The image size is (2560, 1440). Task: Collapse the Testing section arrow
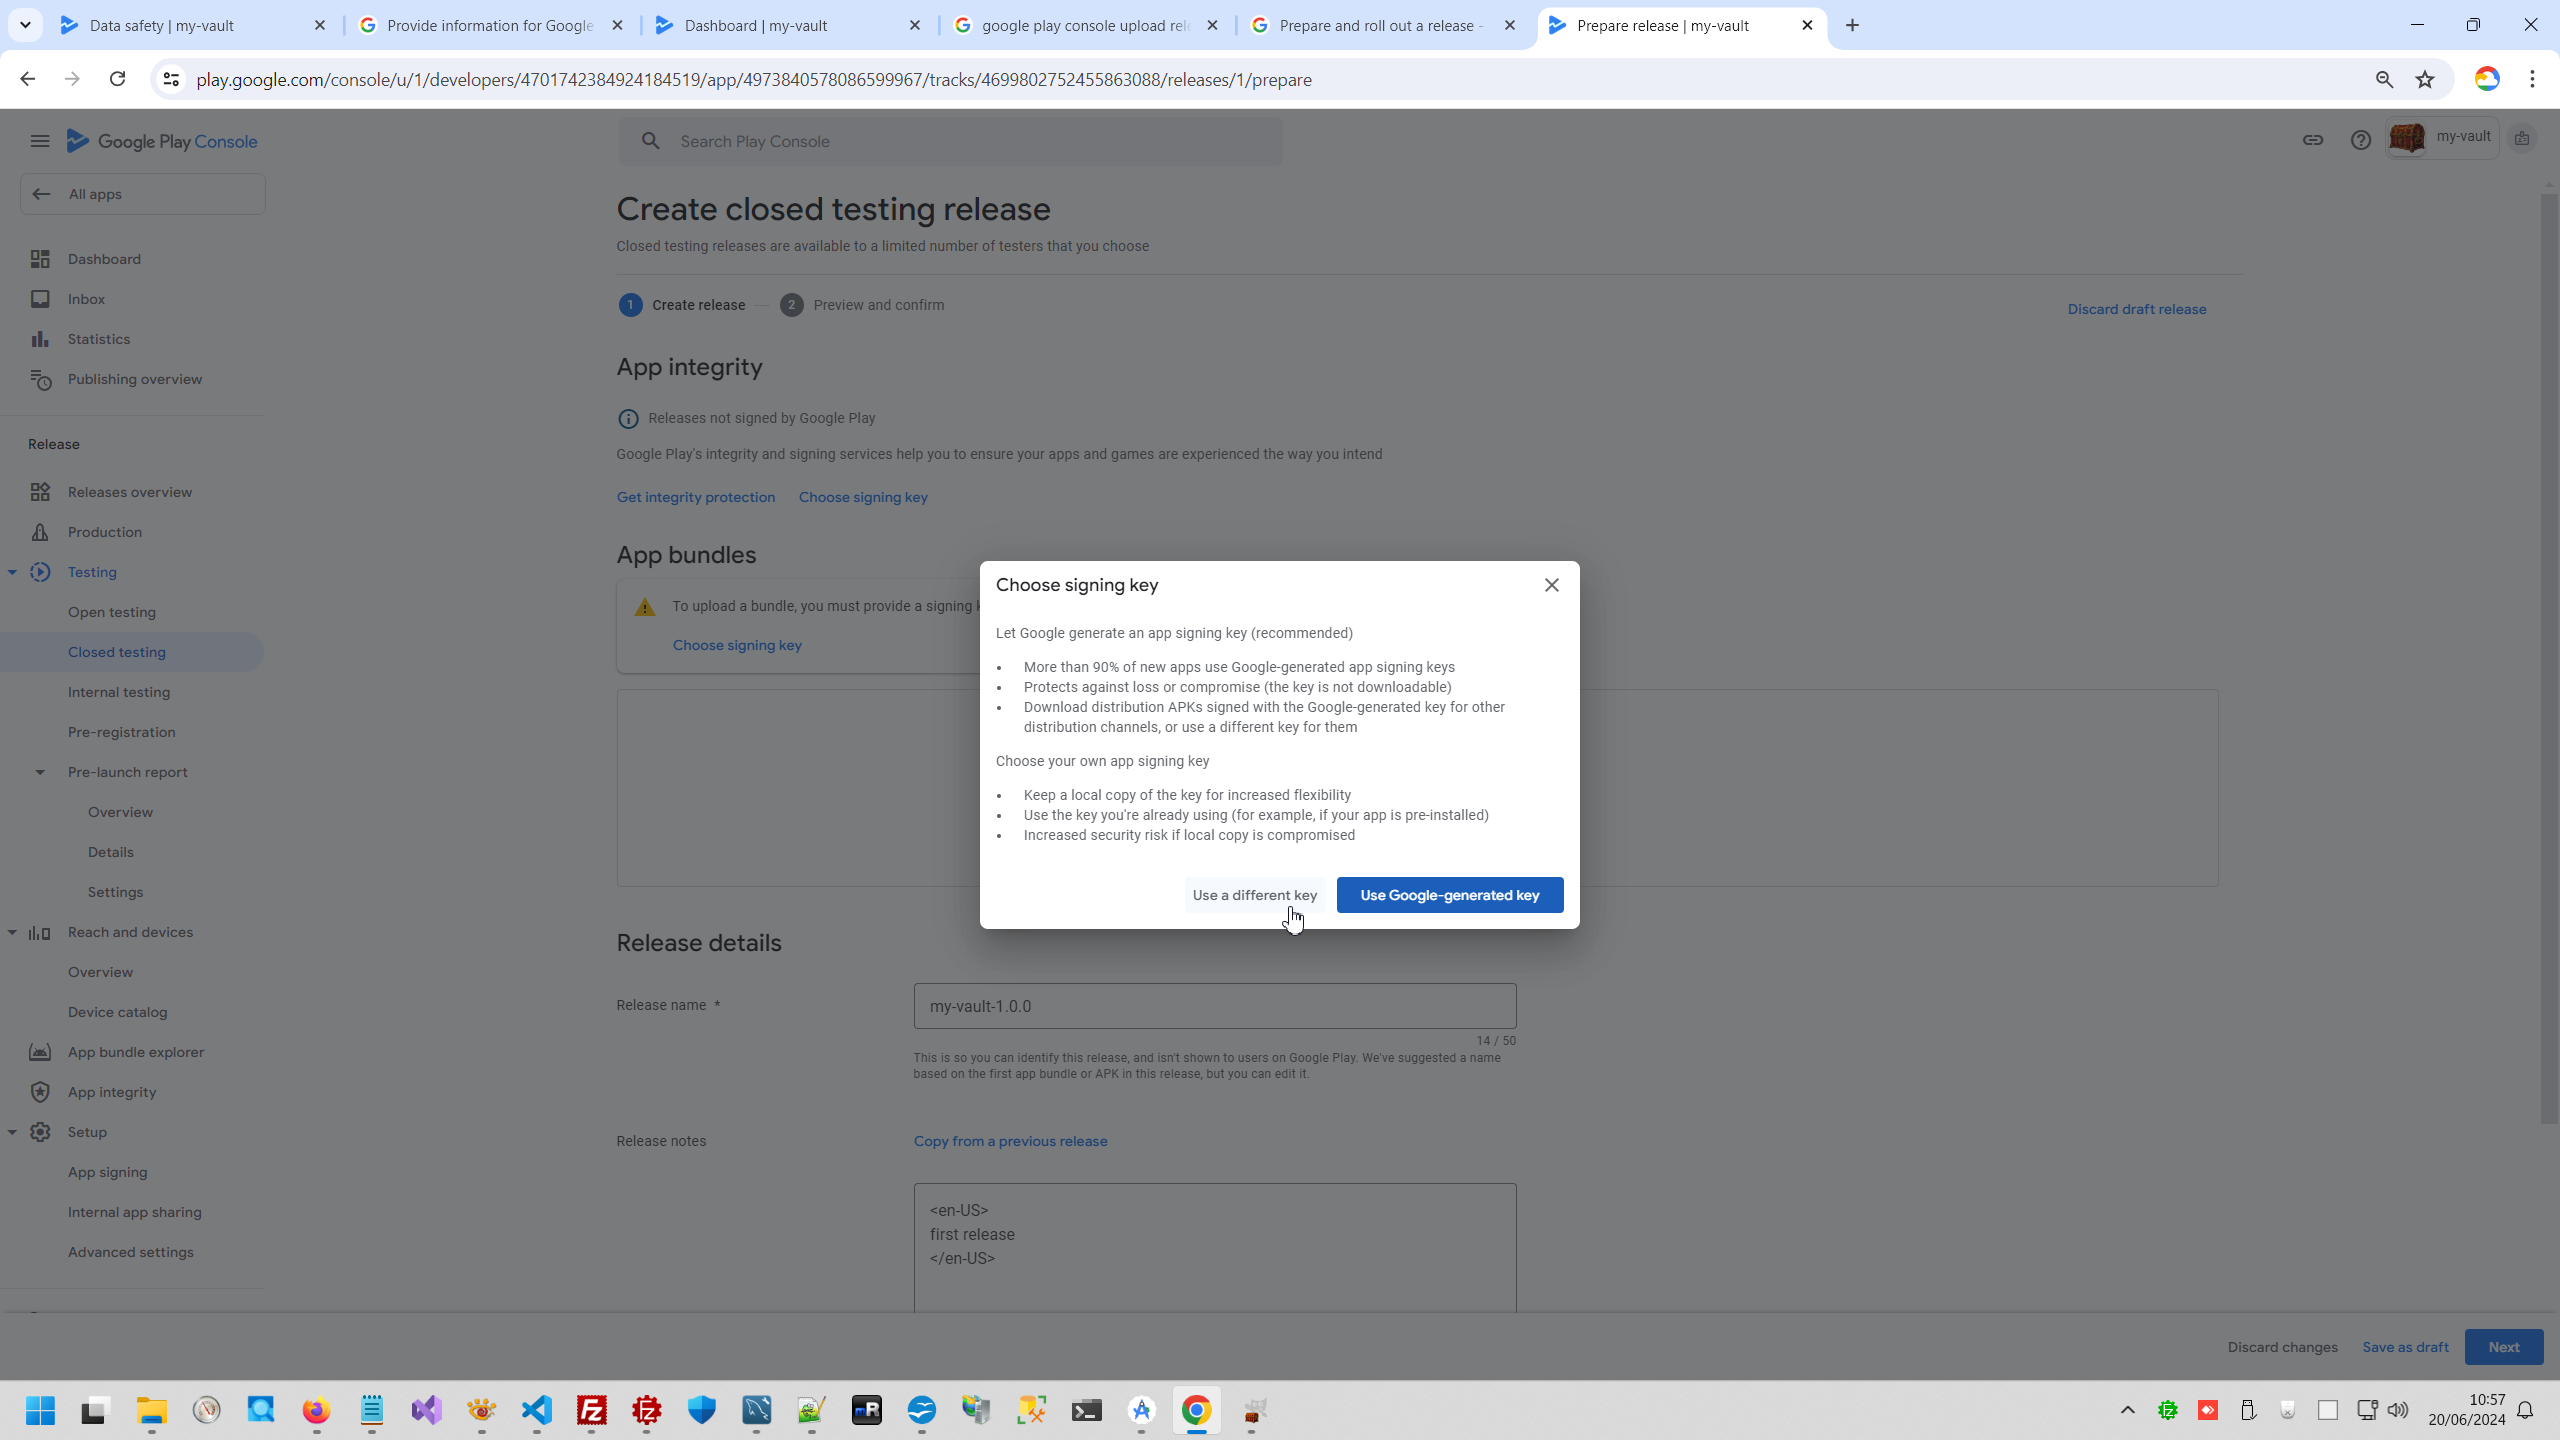12,572
